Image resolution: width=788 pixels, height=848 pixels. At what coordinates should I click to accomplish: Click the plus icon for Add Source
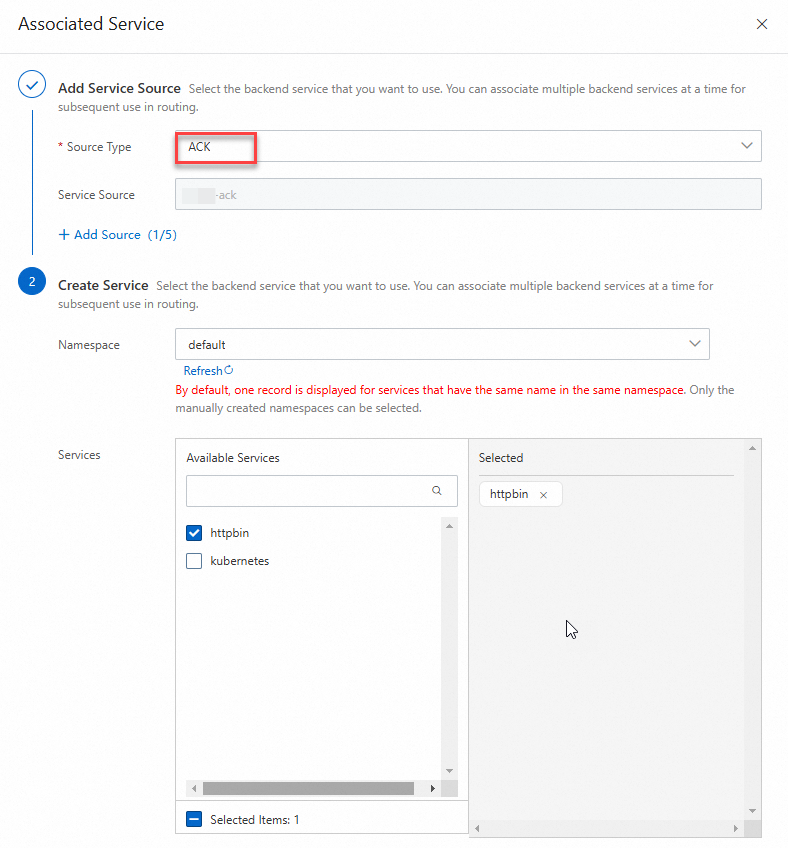64,235
